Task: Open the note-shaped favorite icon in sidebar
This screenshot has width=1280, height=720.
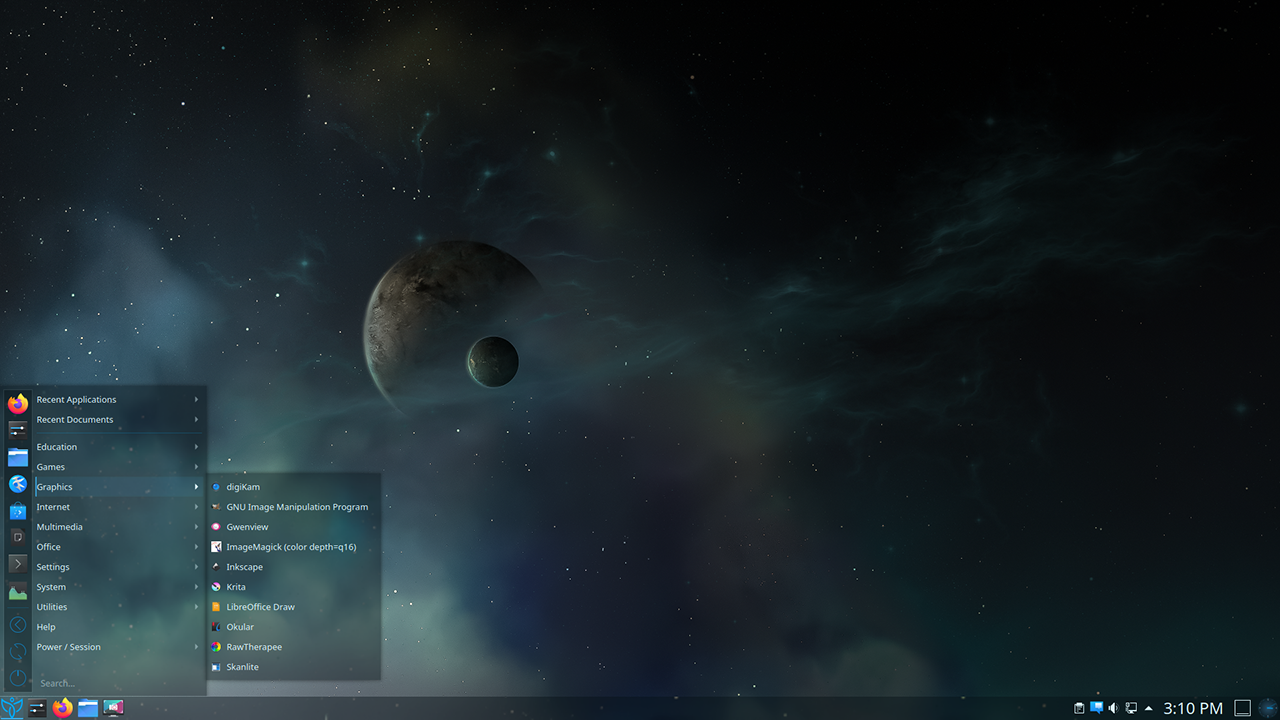Action: (18, 537)
